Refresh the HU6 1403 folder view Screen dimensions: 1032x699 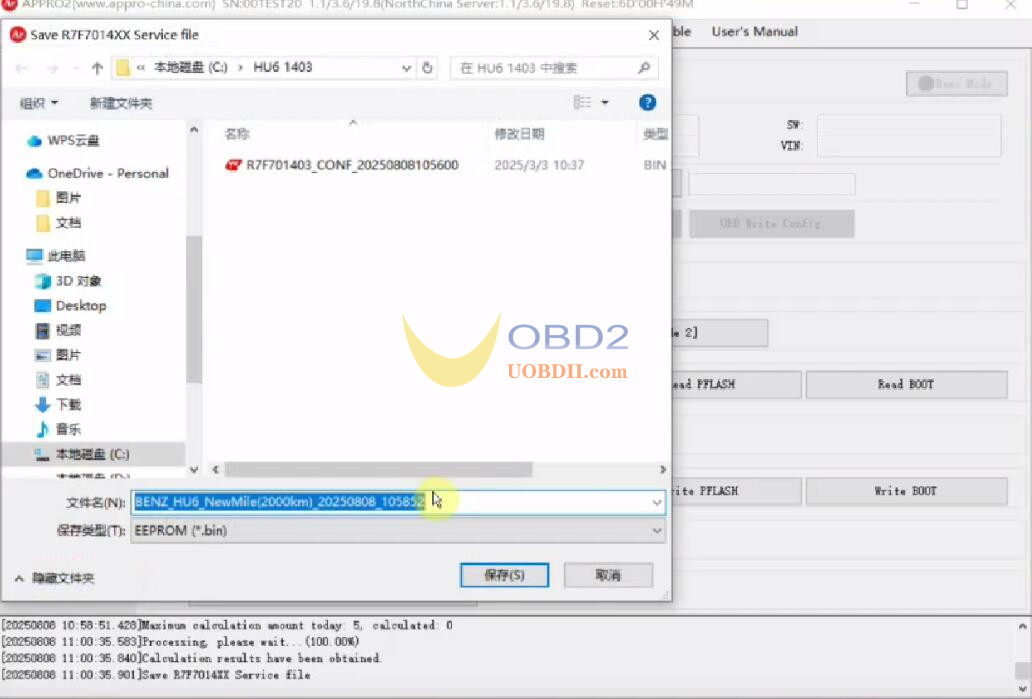click(x=427, y=68)
